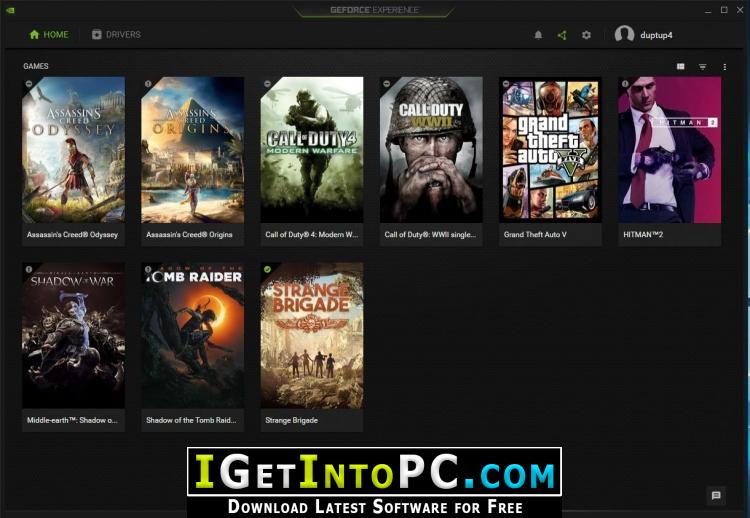Click status badge on Assassin's Creed Origins

148,84
